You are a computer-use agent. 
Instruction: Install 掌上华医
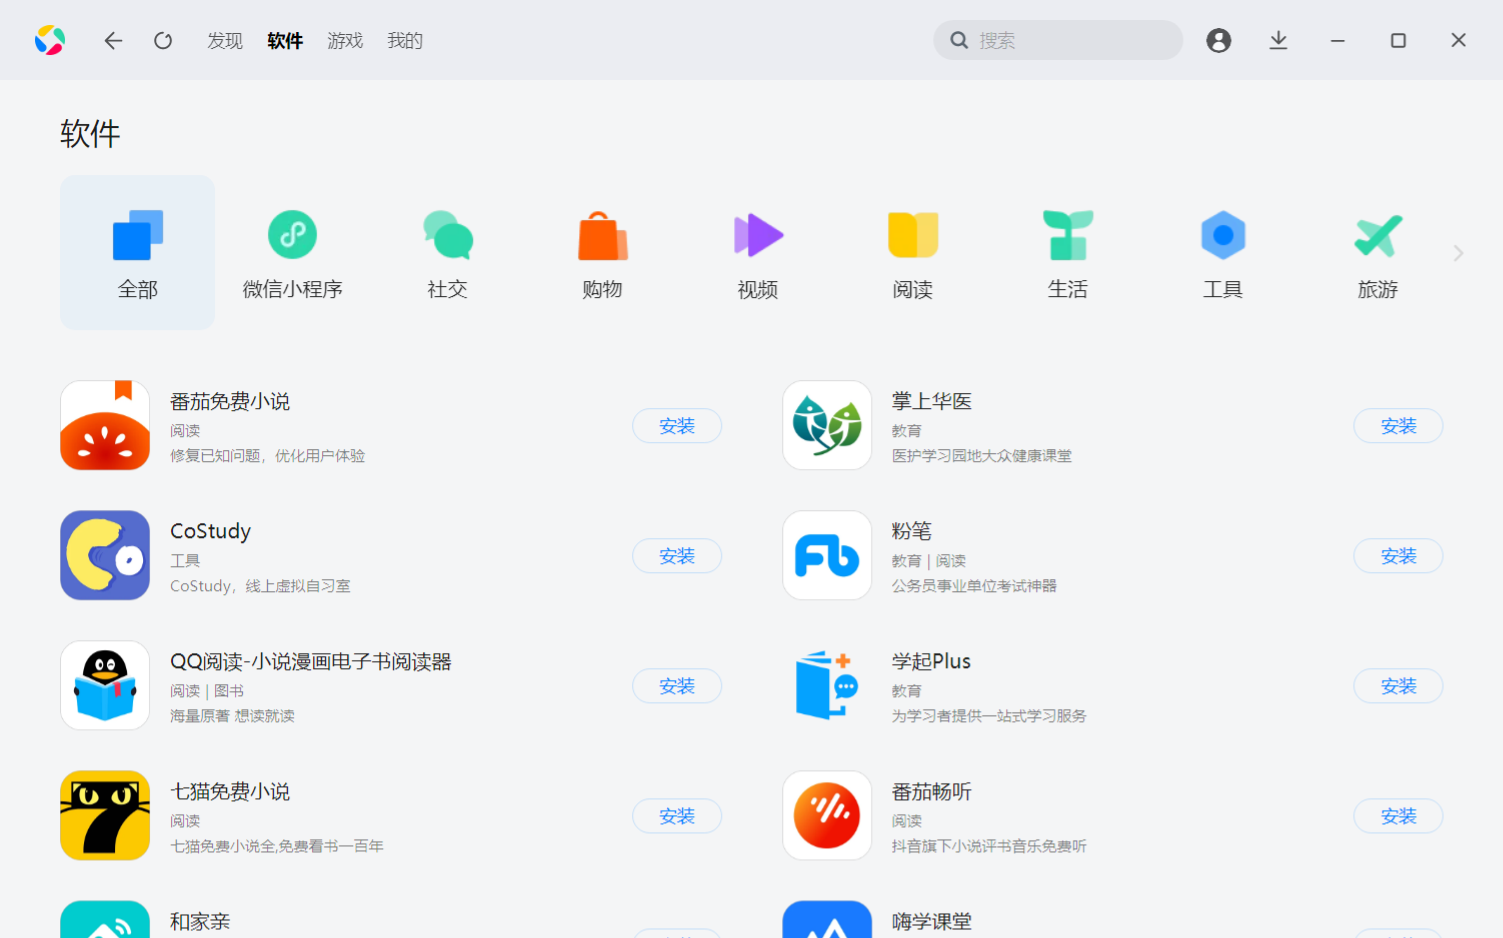(x=1398, y=426)
